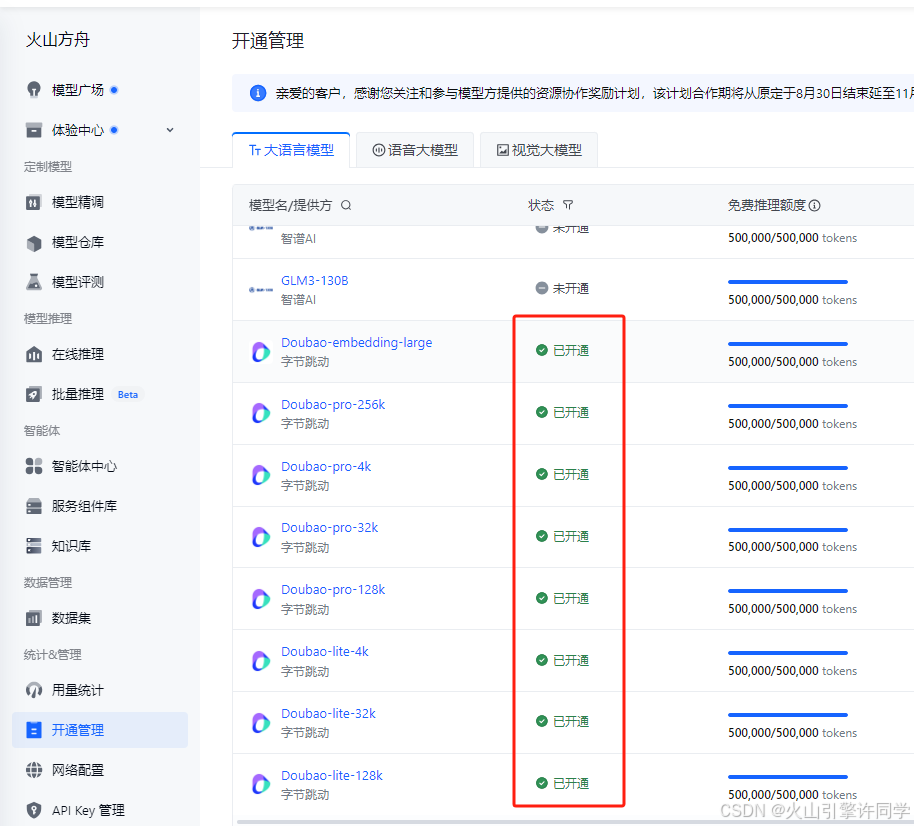Open the Doubao-lite-128k model link
914x826 pixels.
pyautogui.click(x=332, y=775)
